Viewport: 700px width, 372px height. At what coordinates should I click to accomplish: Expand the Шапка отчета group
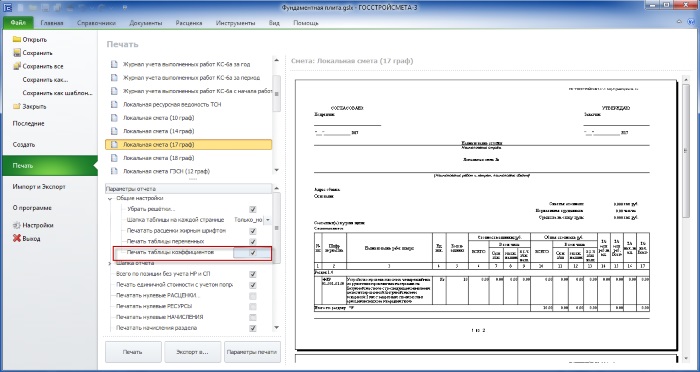(x=110, y=263)
